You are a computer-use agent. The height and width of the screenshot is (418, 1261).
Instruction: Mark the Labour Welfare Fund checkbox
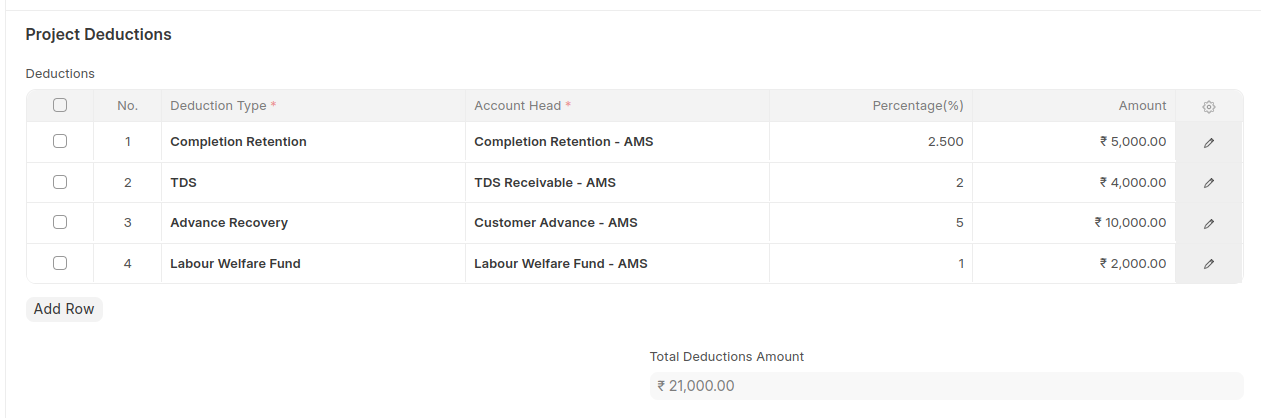(60, 263)
